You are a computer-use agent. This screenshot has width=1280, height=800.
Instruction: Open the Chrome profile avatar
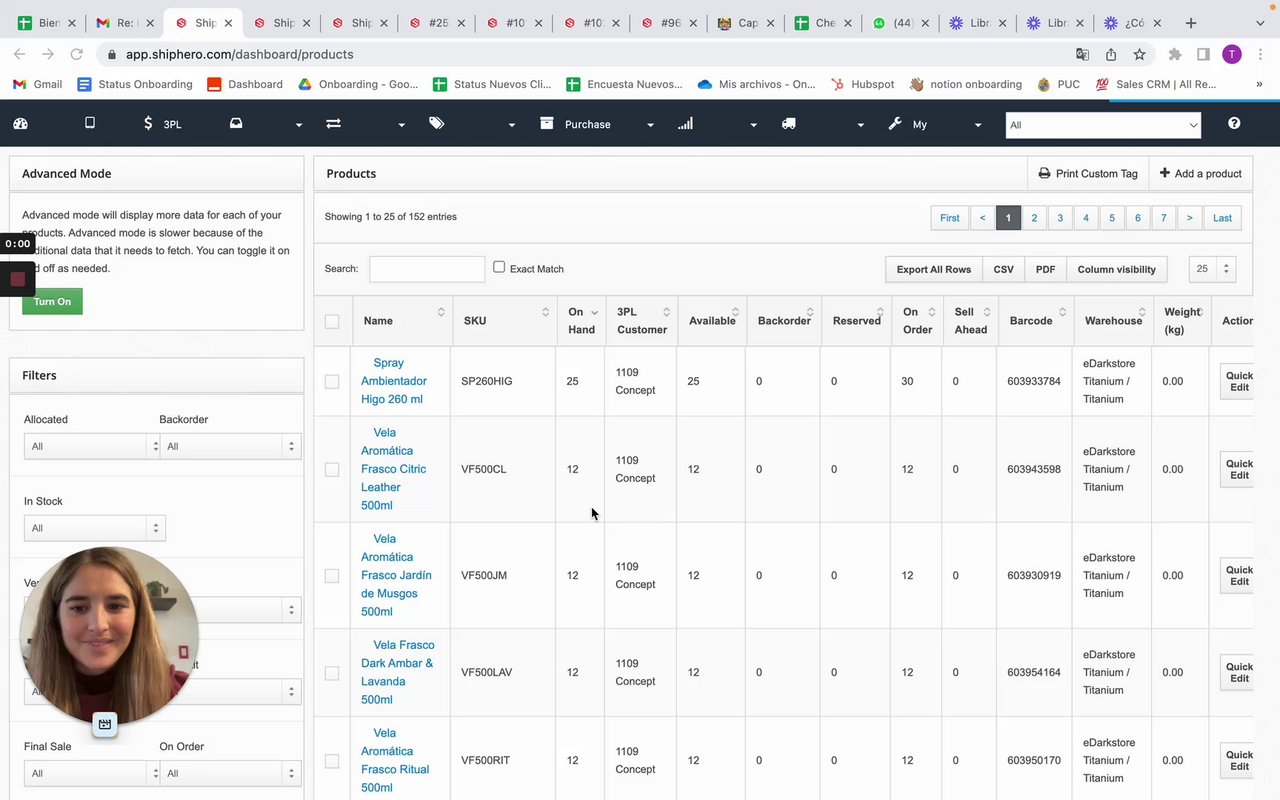(x=1232, y=54)
